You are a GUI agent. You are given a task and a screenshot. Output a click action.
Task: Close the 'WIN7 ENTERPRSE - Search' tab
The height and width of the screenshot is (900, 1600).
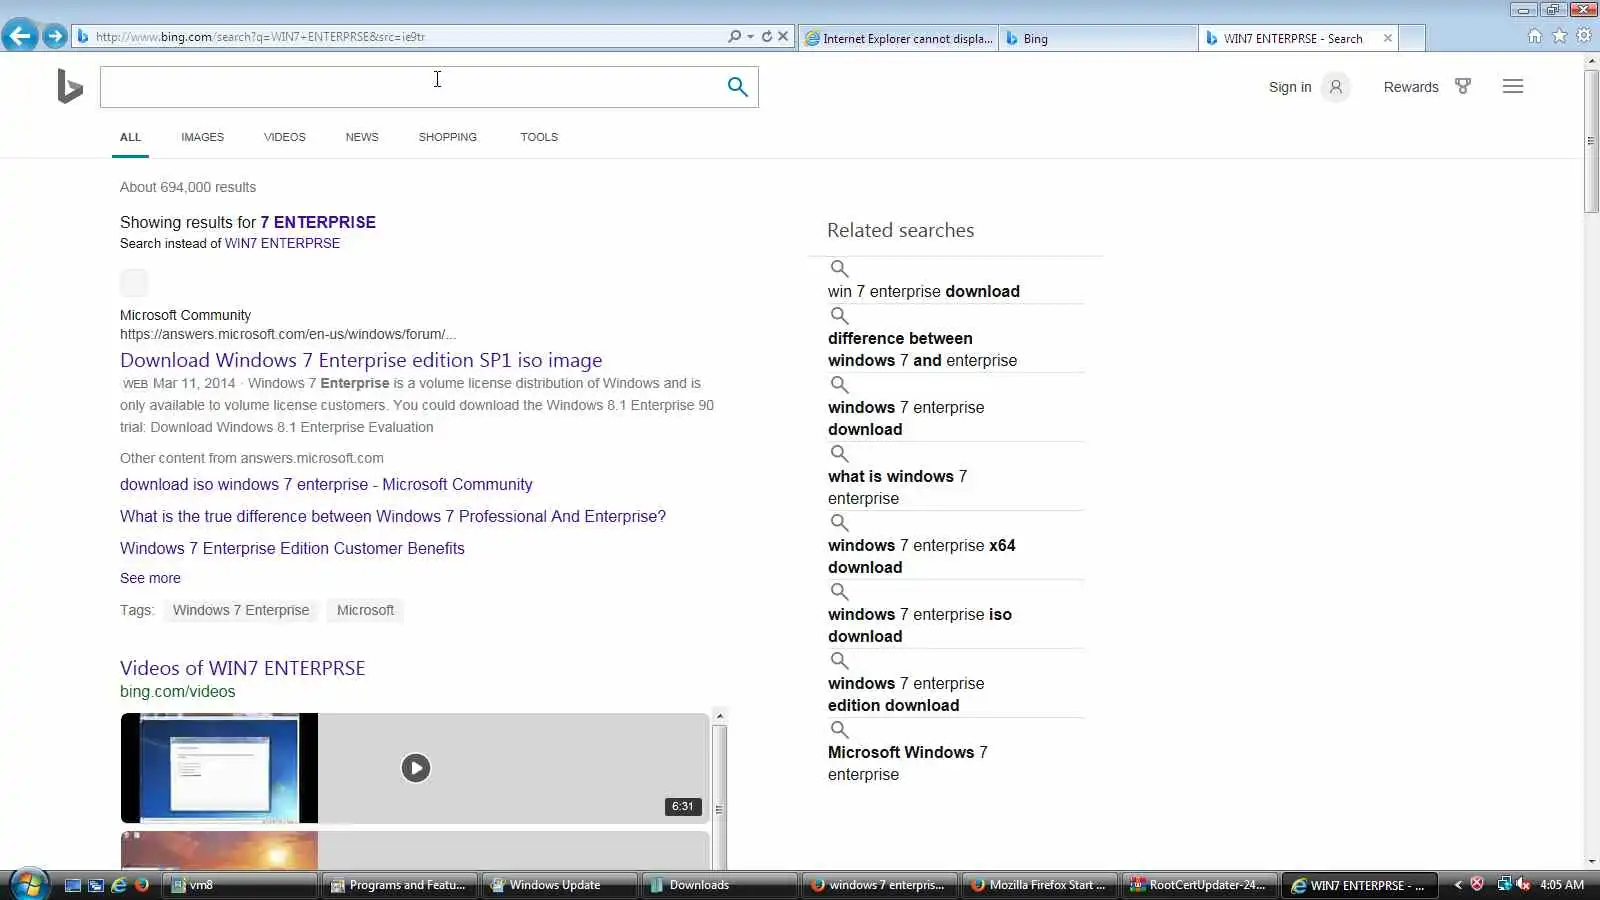(1387, 38)
